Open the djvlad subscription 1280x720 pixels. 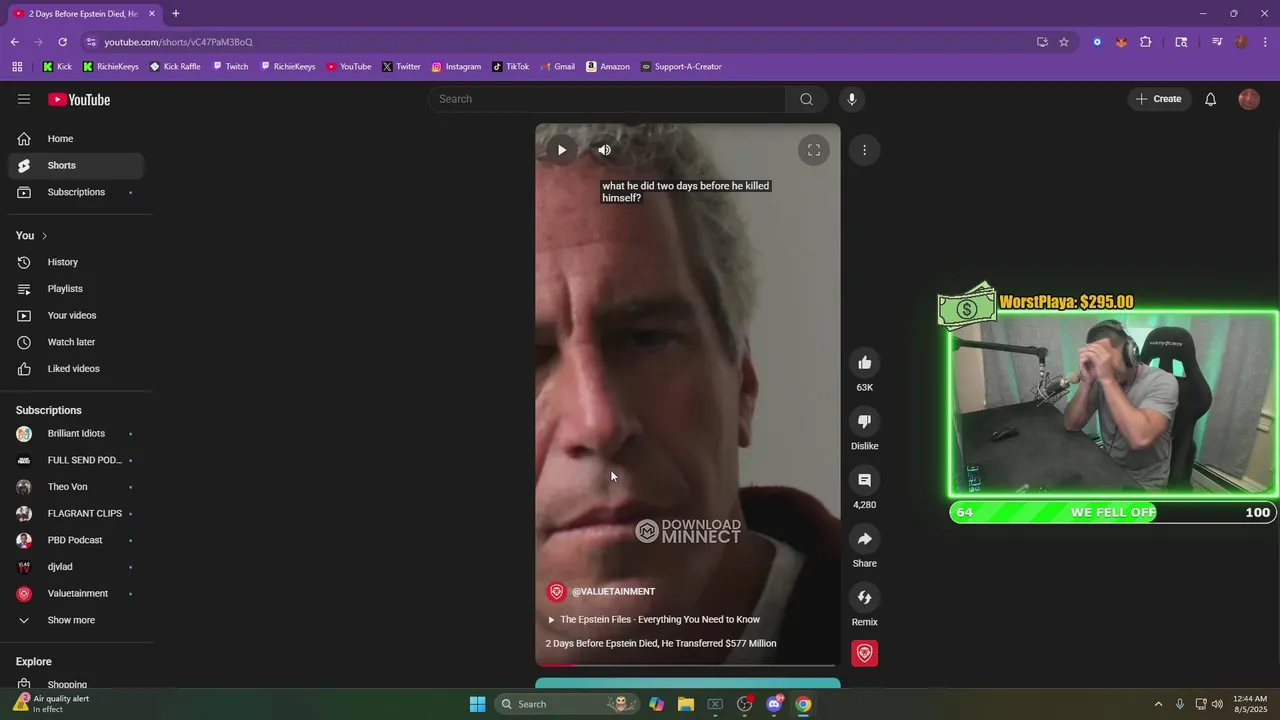[x=76, y=567]
